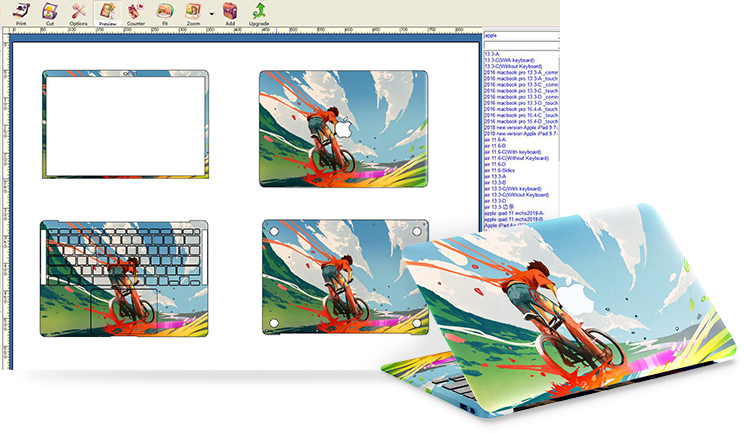Toggle the Preview mode icon
This screenshot has width=744, height=433.
tap(107, 12)
